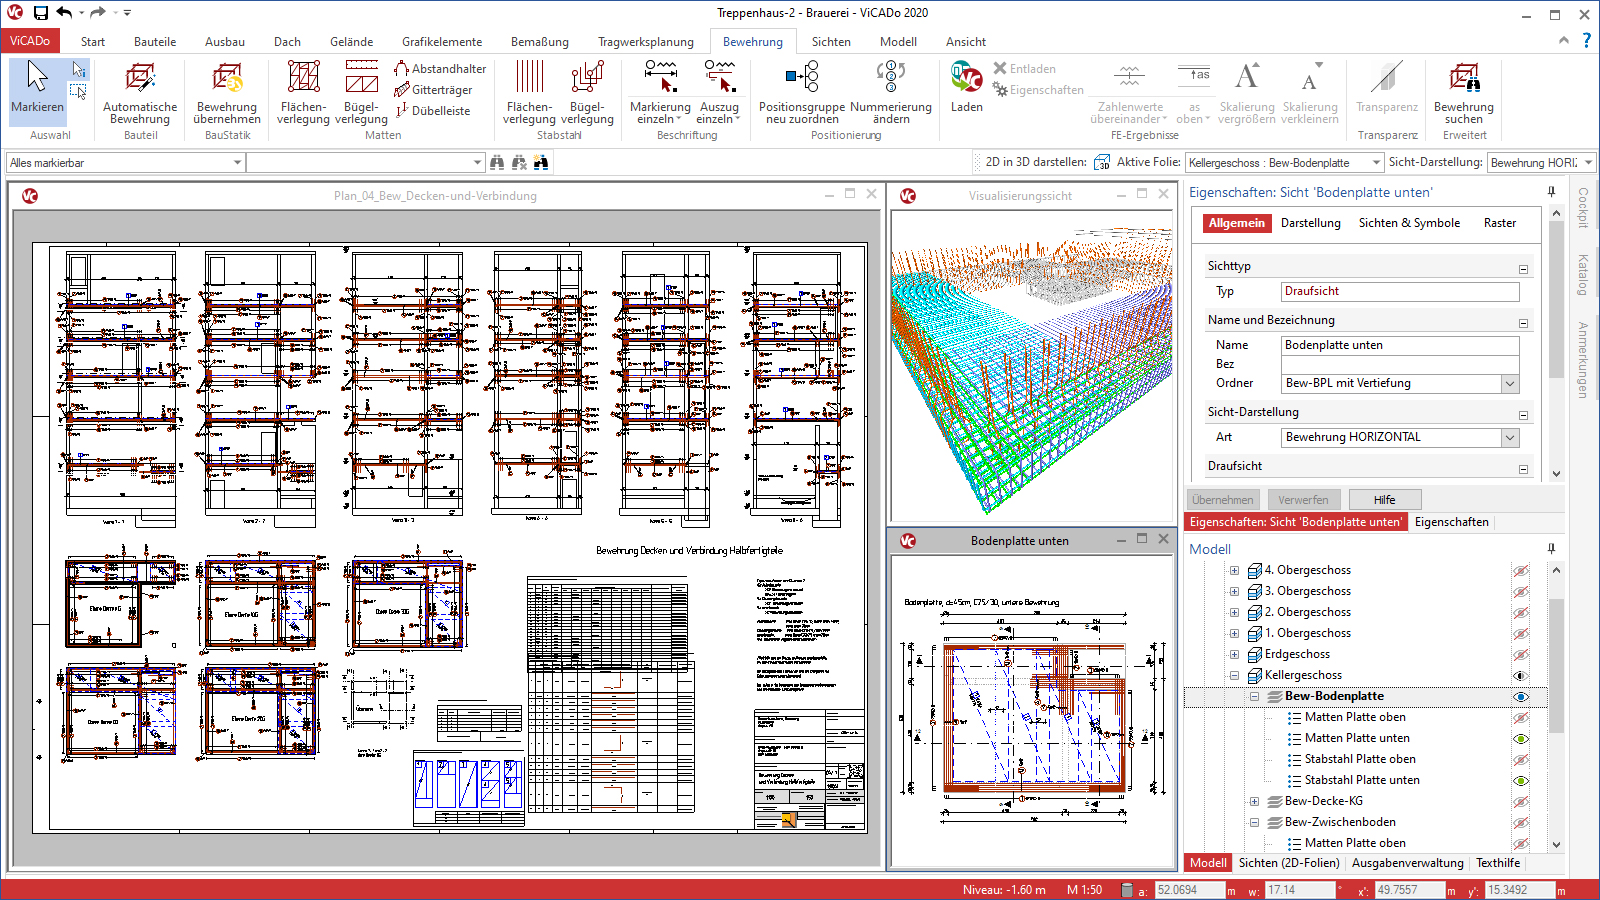Screen dimensions: 1600x900
Task: Click Auszug einzeln tool
Action: point(719,92)
